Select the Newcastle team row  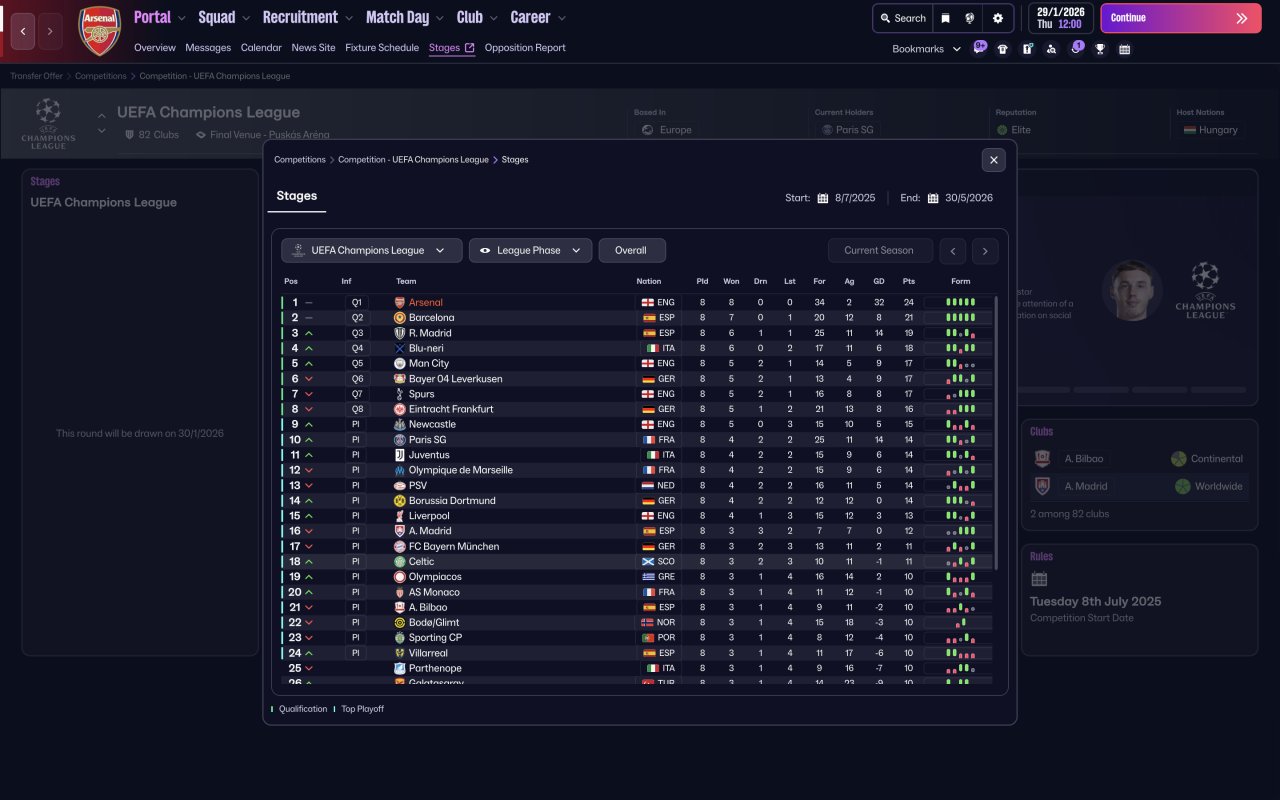click(637, 425)
